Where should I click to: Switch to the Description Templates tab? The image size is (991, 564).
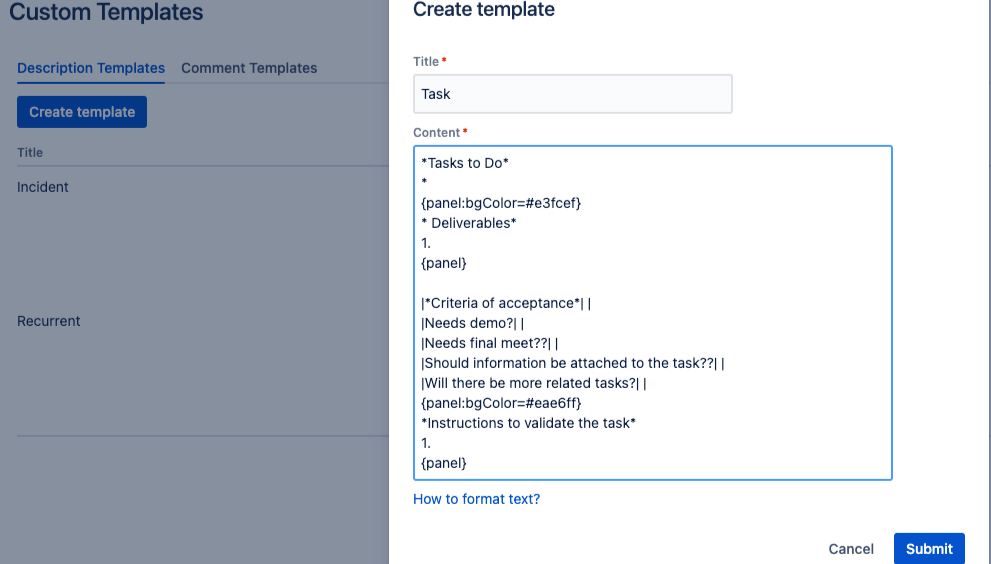point(91,68)
